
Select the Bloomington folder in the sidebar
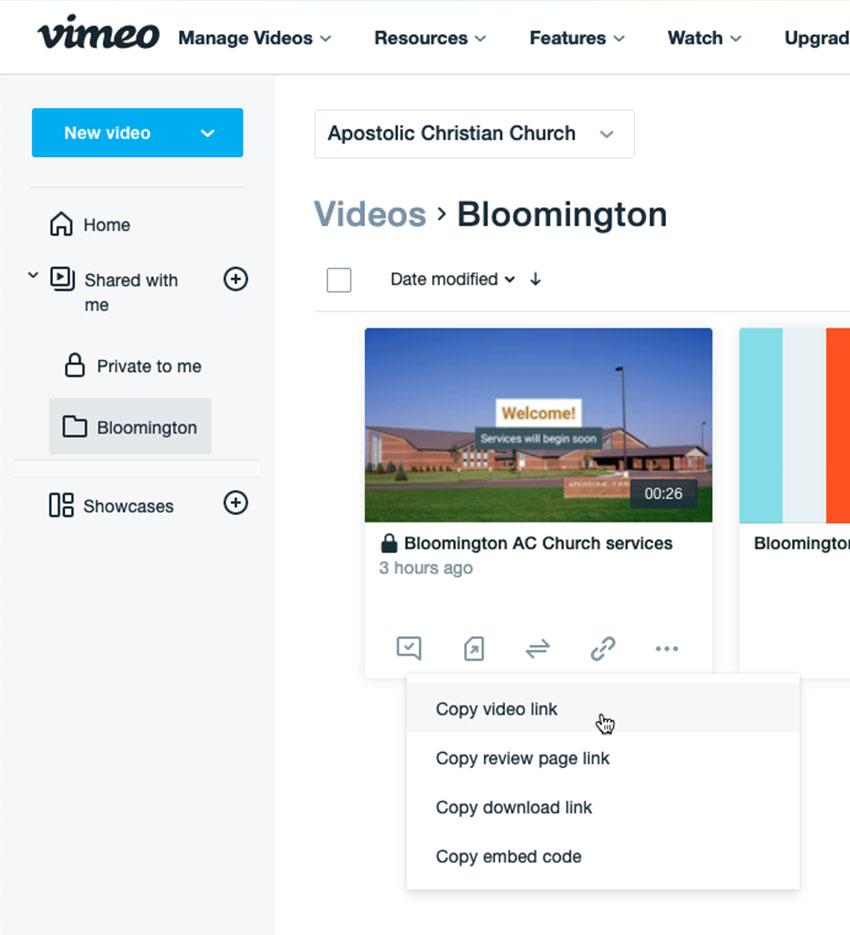130,426
